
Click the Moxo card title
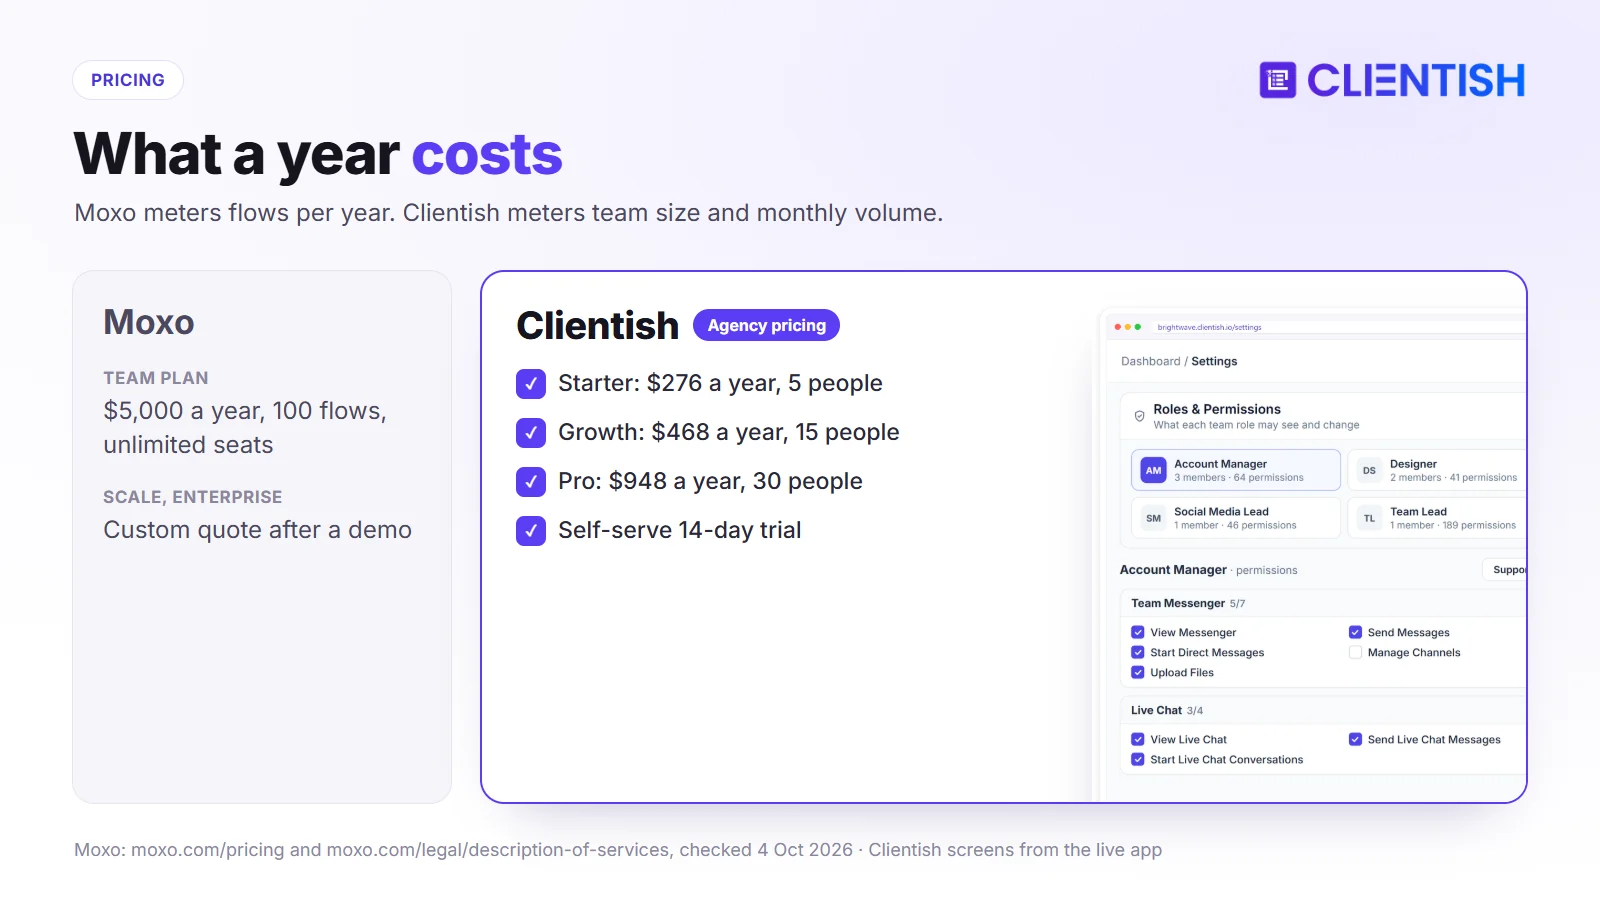click(x=149, y=322)
